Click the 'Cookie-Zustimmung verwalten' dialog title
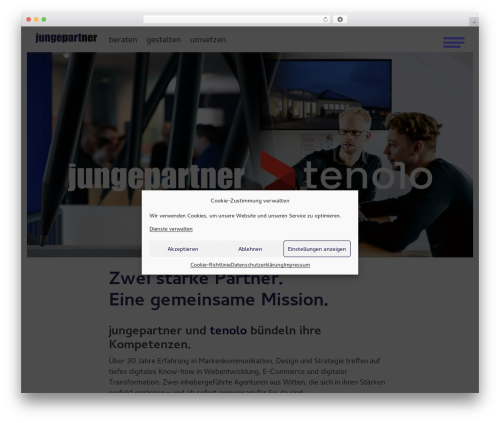 [x=250, y=201]
